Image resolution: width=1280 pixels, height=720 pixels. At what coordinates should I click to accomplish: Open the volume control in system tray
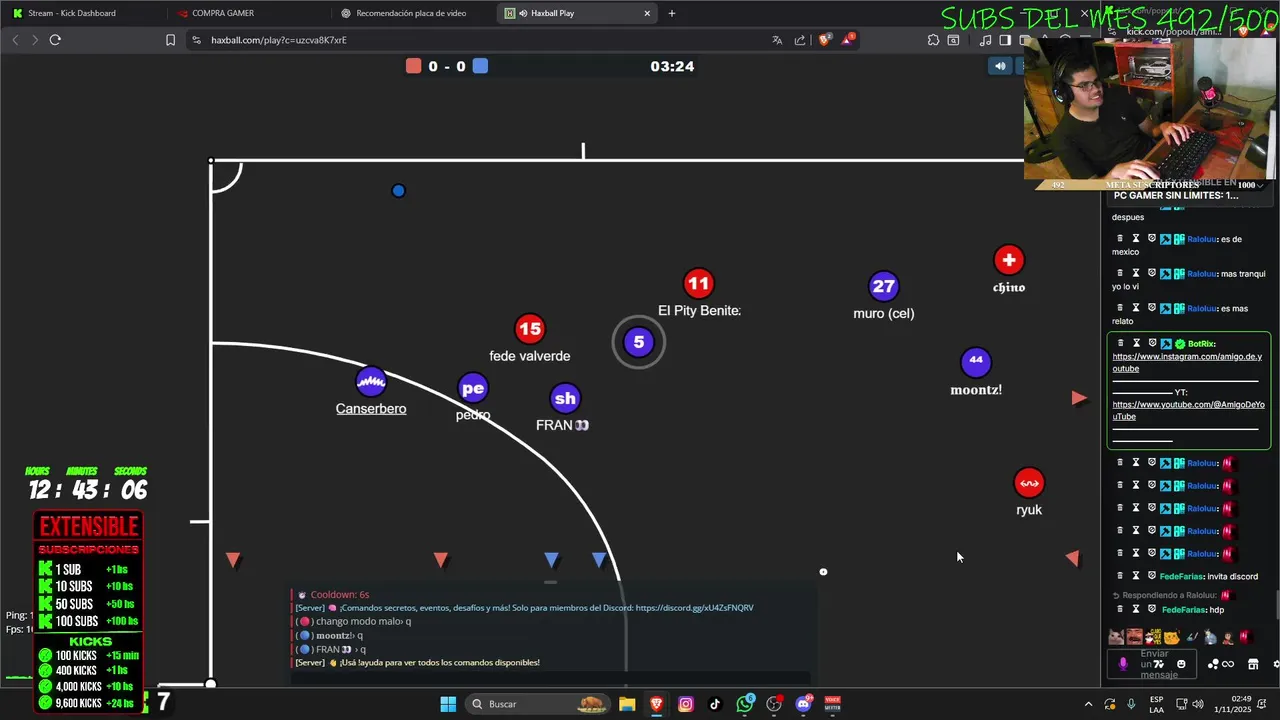click(1198, 704)
